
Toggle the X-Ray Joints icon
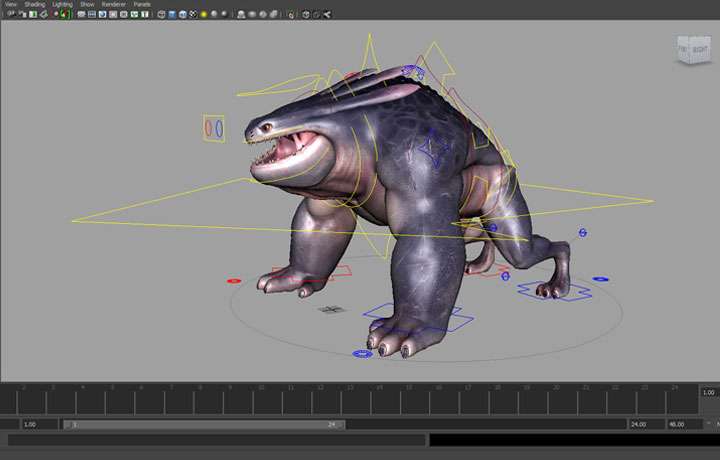point(273,14)
